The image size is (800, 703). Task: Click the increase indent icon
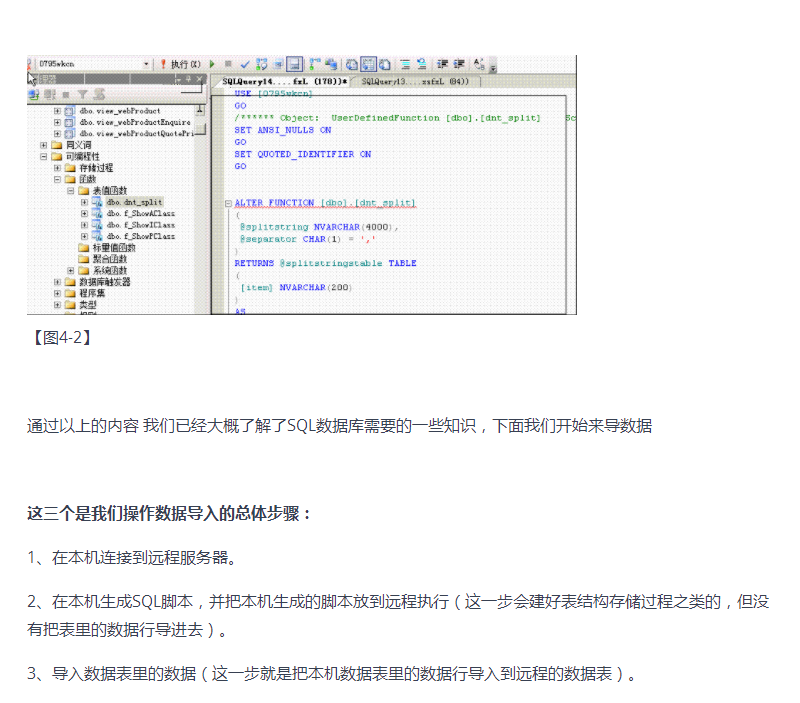tap(459, 64)
